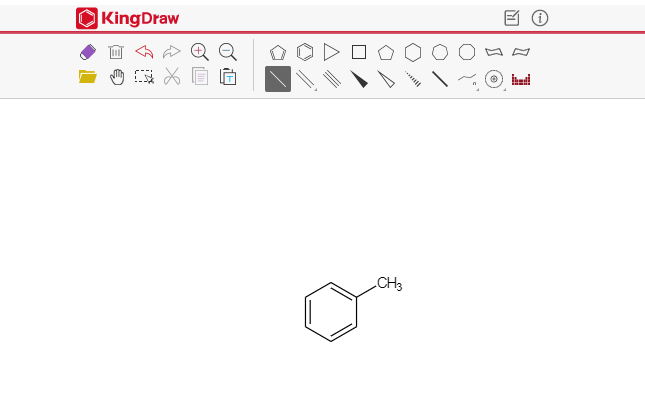Click the Copy pages icon

pos(200,77)
